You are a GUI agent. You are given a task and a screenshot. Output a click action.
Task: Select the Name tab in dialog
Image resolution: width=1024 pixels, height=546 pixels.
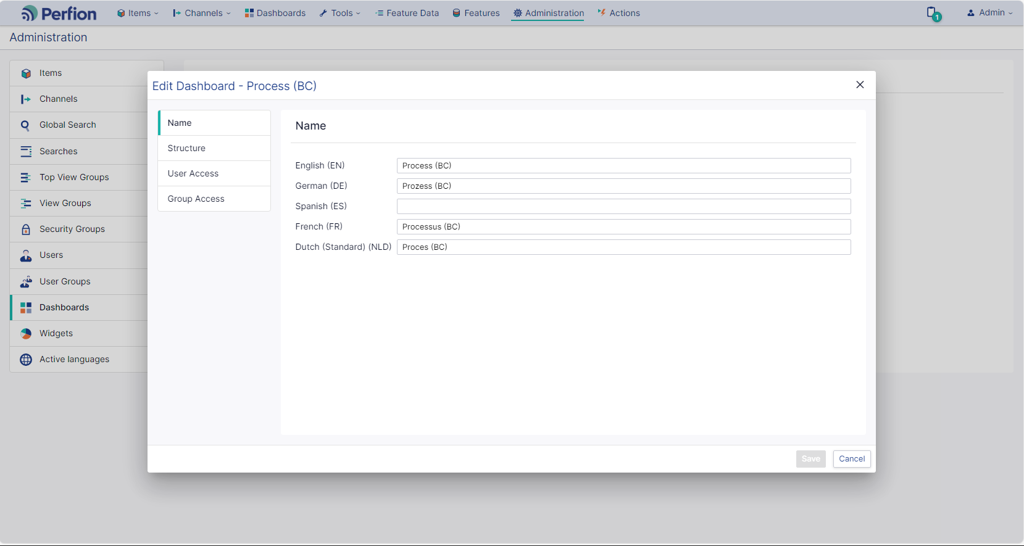[x=214, y=123]
